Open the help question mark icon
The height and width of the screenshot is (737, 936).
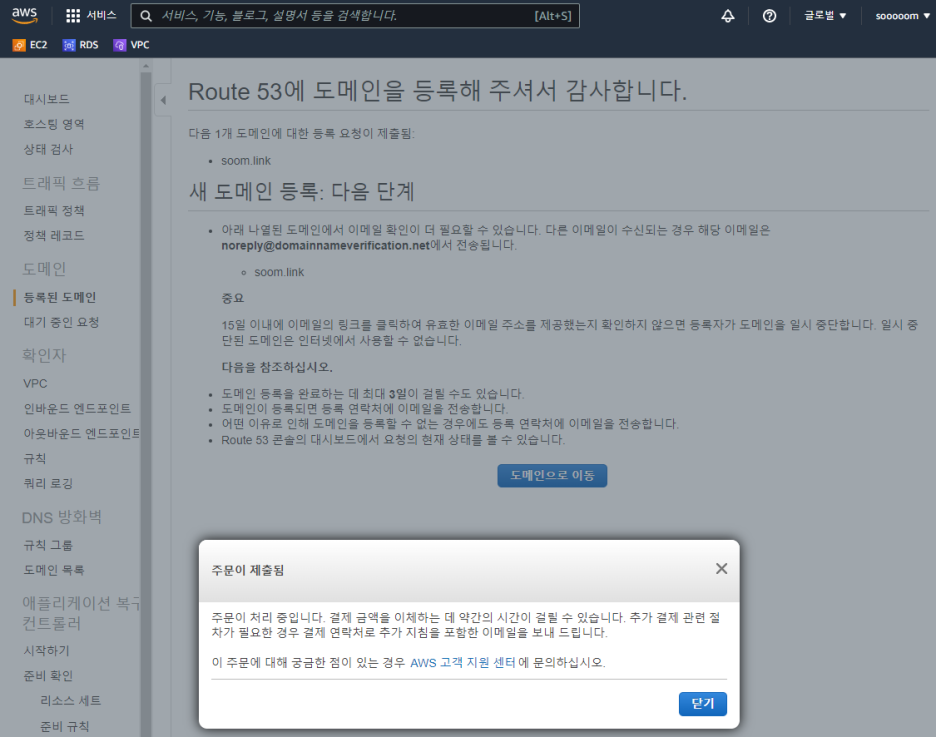[769, 16]
